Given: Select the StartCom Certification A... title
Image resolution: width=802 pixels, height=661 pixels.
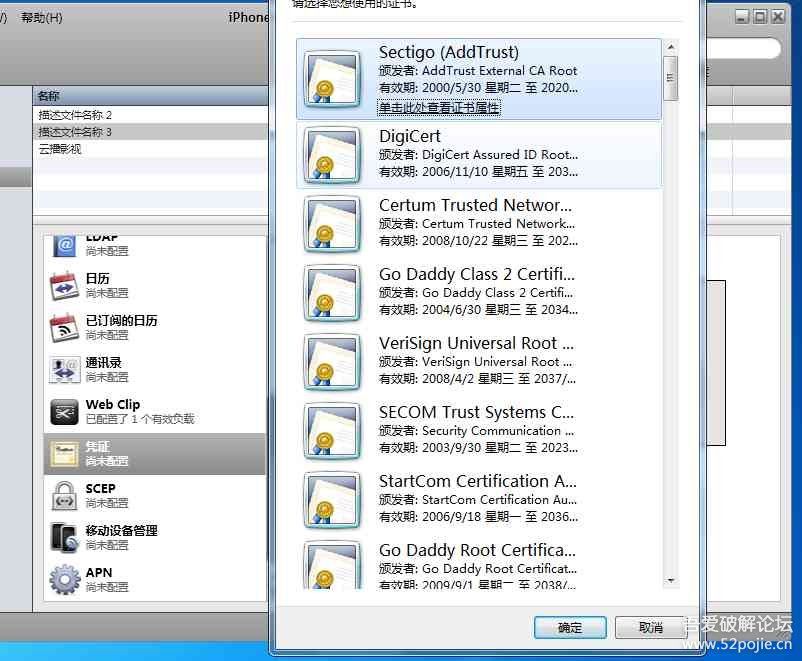Looking at the screenshot, I should (478, 481).
